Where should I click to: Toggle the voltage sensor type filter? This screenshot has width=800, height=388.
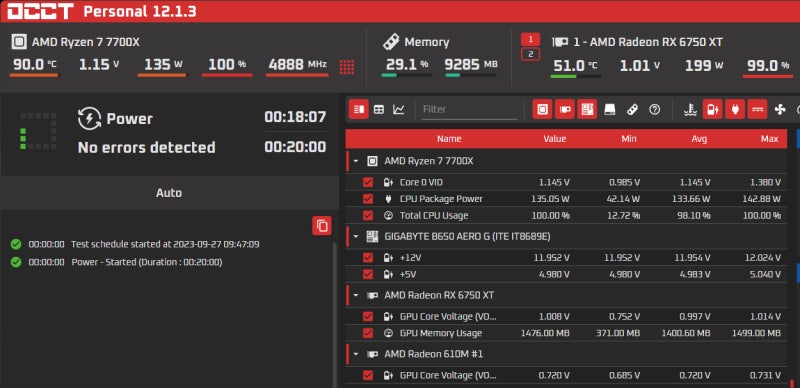[x=713, y=109]
